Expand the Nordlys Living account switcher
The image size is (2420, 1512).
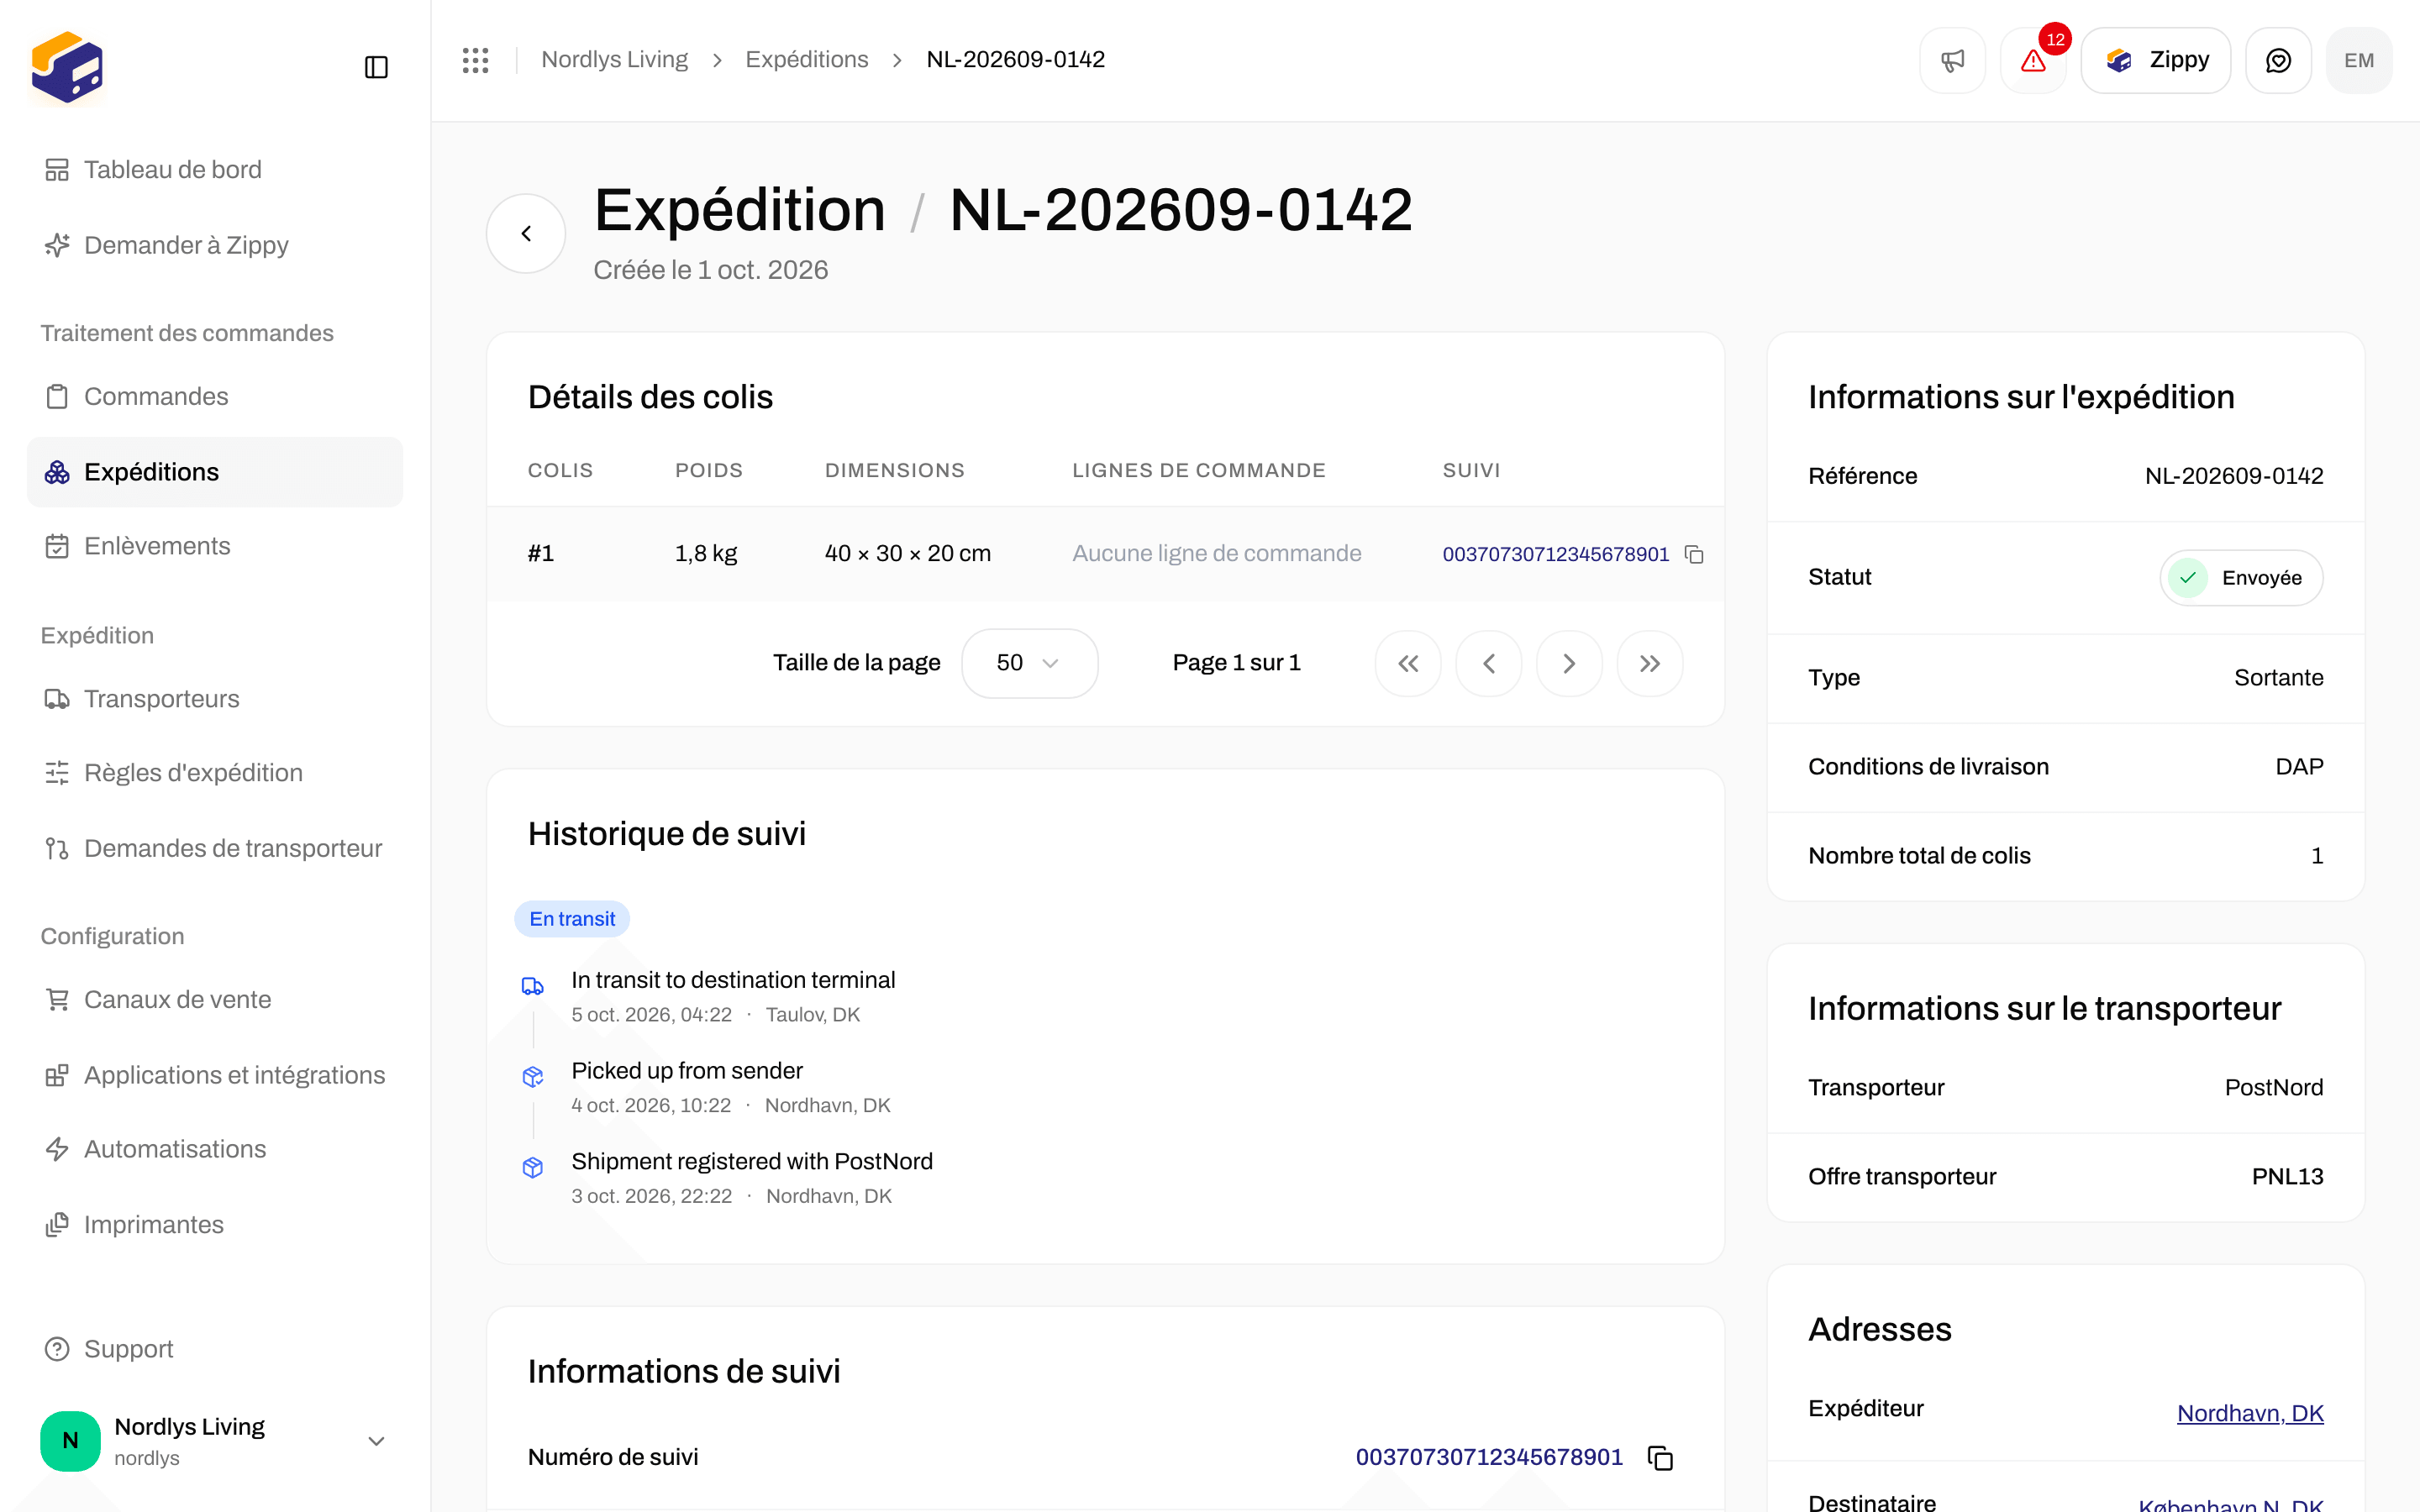click(215, 1441)
